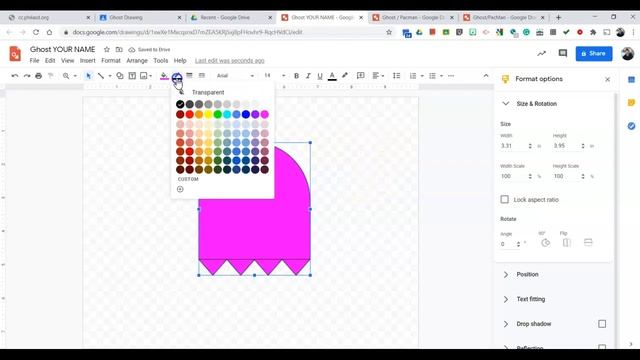Open the Tools menu
The height and width of the screenshot is (360, 640).
click(x=160, y=60)
